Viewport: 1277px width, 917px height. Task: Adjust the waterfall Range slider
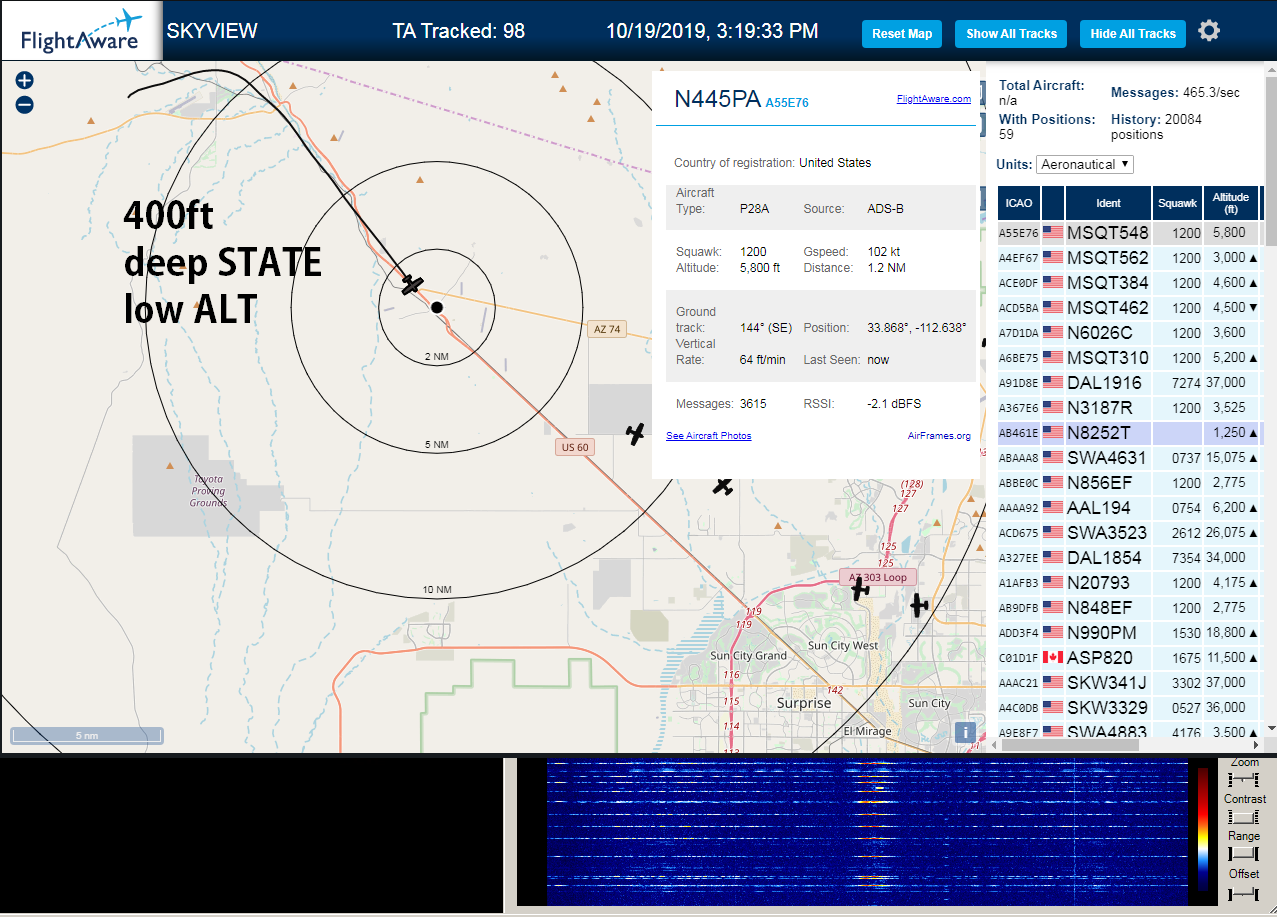point(1244,853)
